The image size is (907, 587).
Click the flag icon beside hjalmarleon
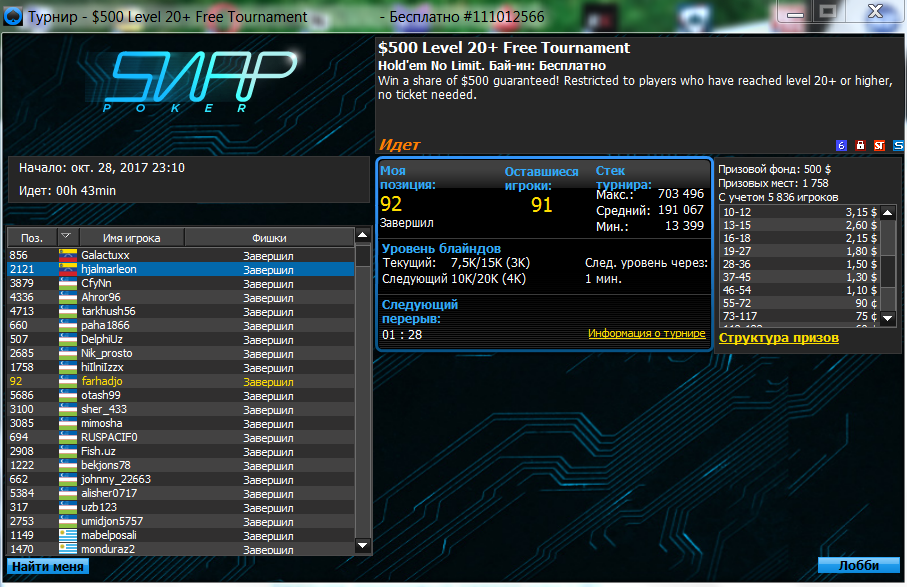(68, 269)
